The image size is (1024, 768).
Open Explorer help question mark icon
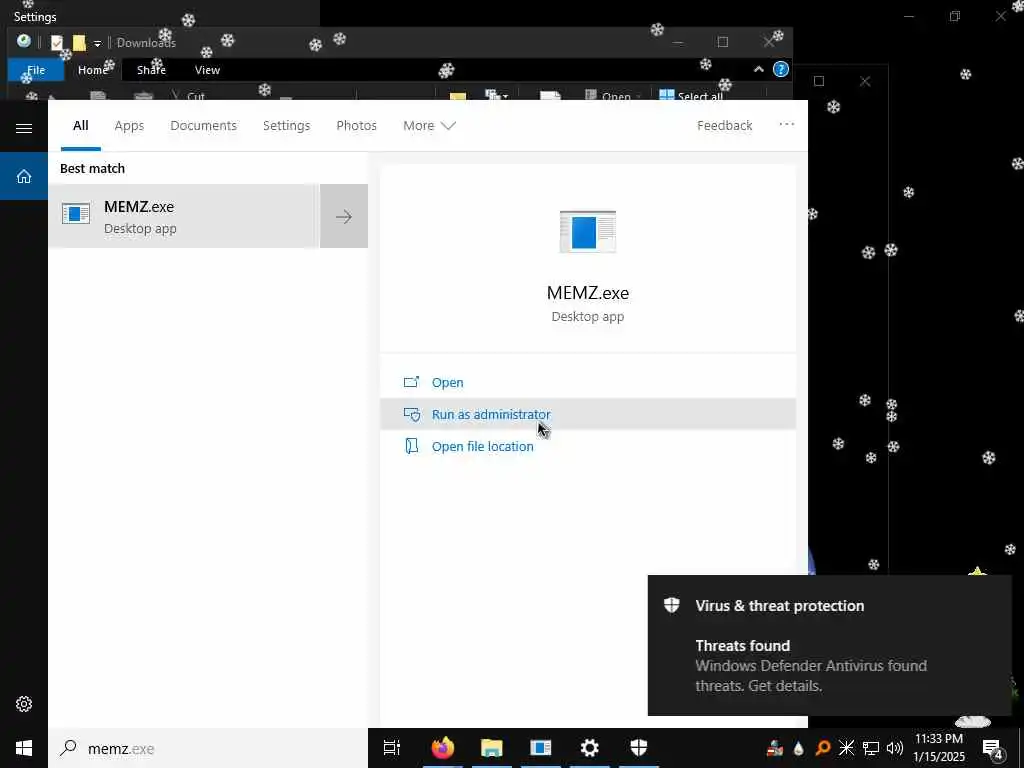(780, 69)
